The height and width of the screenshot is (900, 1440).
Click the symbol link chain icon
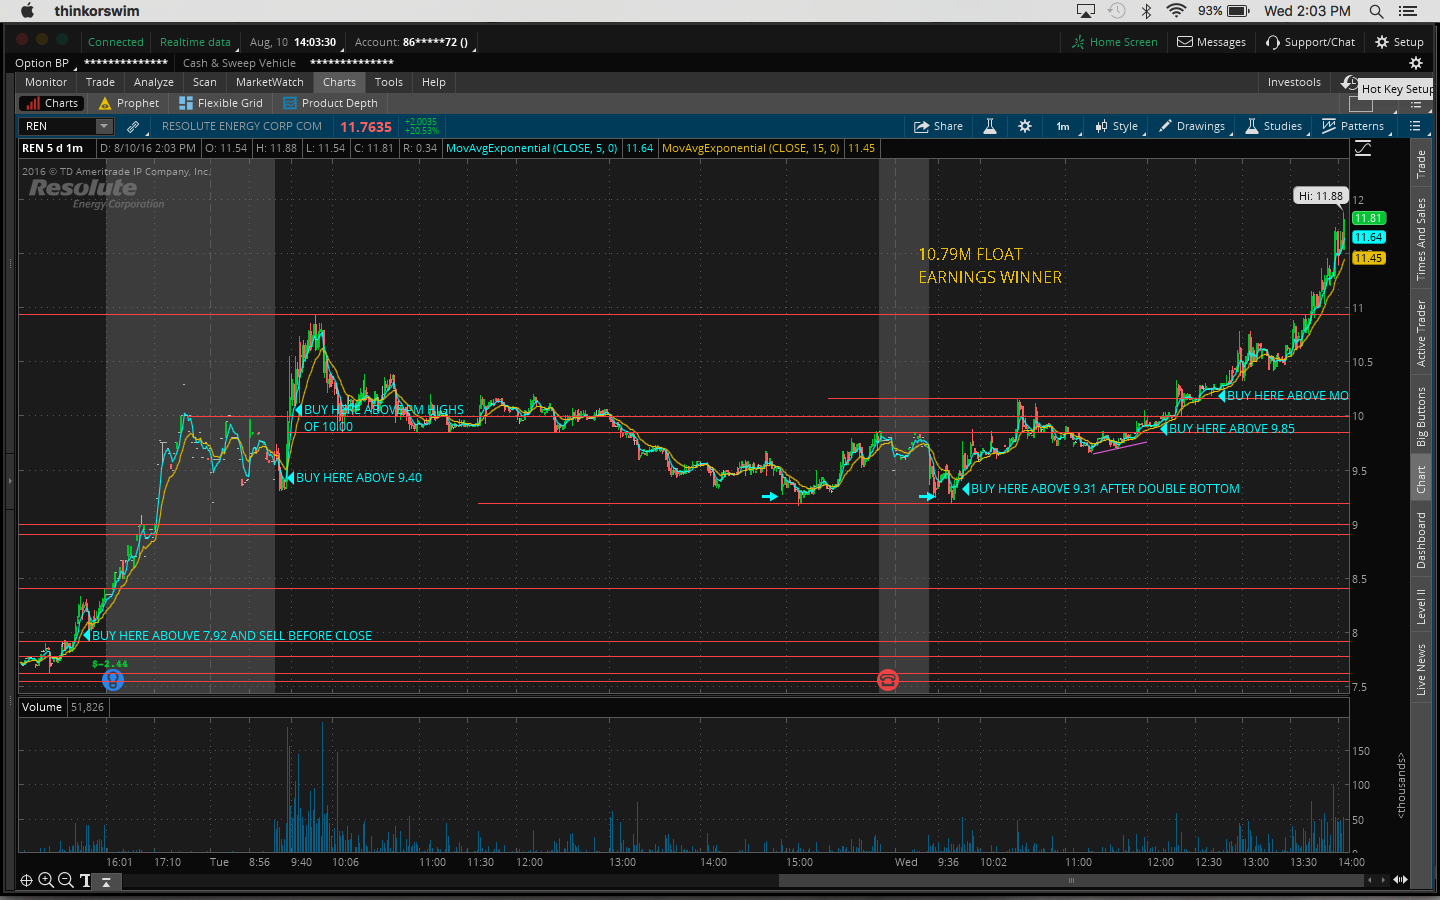point(133,126)
